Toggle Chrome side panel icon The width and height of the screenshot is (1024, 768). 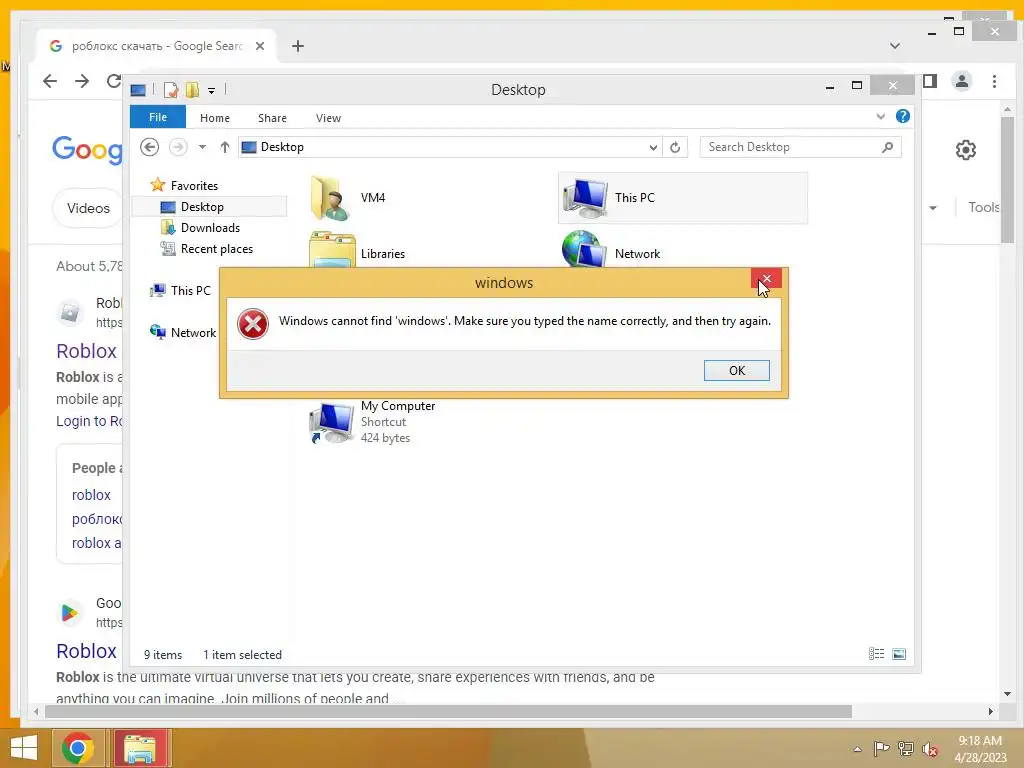pyautogui.click(x=930, y=81)
